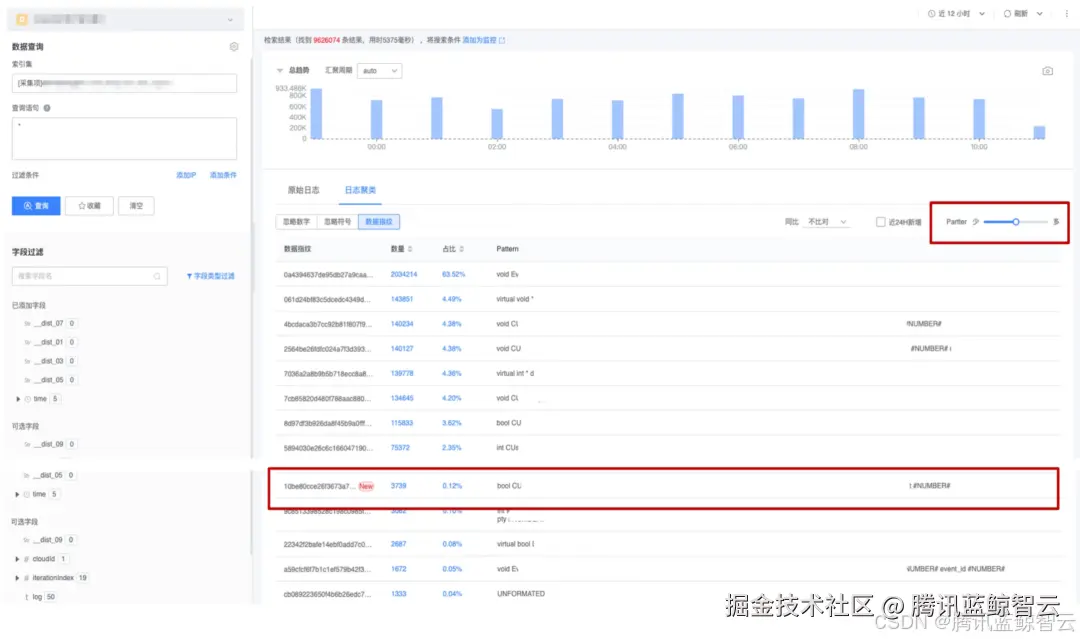The height and width of the screenshot is (639, 1080).
Task: Collapse the 总趋势 trend chart section
Action: pos(280,71)
